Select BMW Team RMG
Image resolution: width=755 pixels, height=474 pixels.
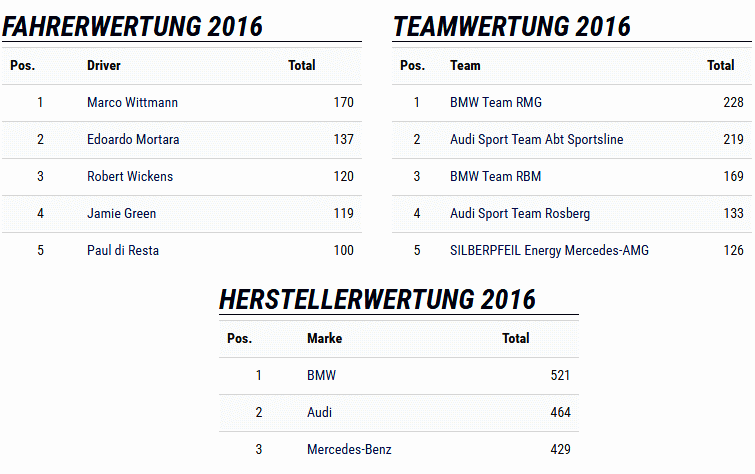tap(496, 103)
